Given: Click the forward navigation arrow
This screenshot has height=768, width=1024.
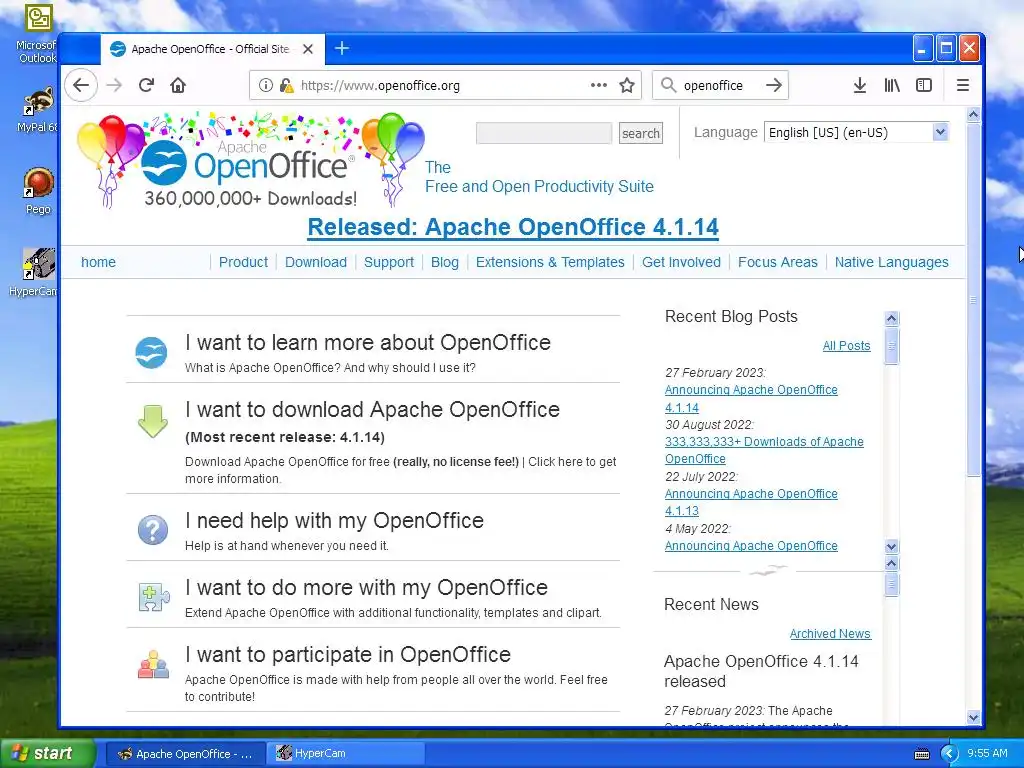Looking at the screenshot, I should pyautogui.click(x=114, y=85).
